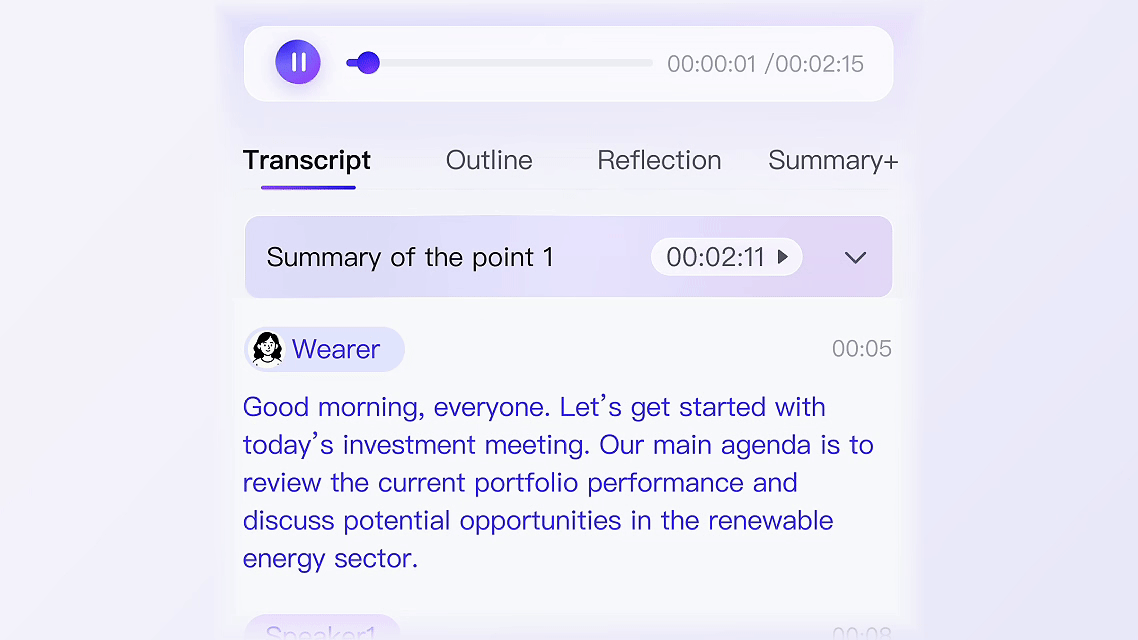Seek along the audio progress track
This screenshot has height=640, width=1138.
[x=499, y=63]
